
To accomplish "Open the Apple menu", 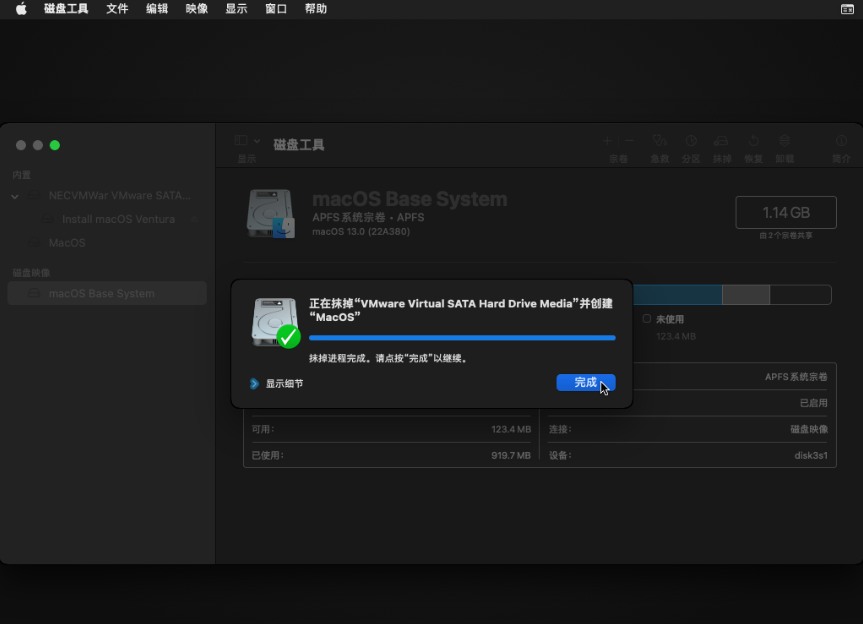I will tap(21, 9).
